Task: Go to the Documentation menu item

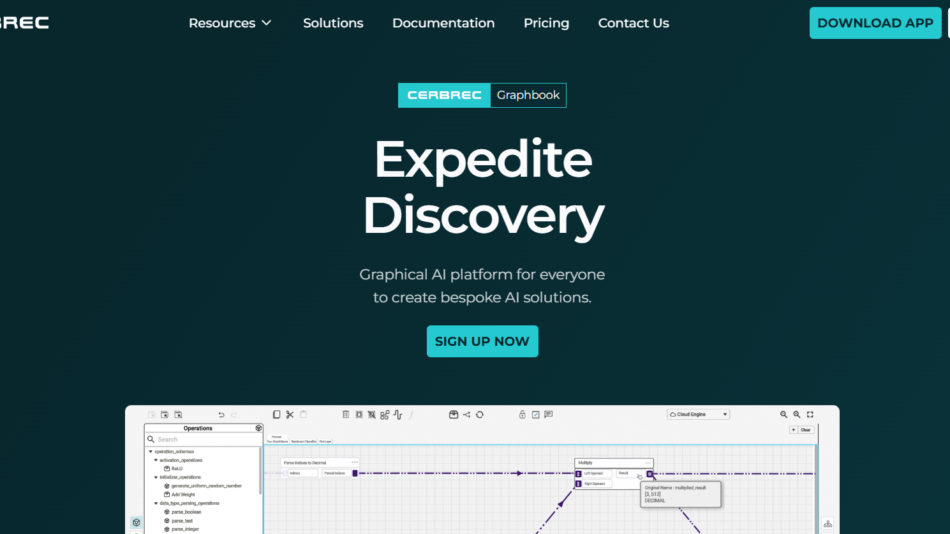Action: [x=443, y=23]
